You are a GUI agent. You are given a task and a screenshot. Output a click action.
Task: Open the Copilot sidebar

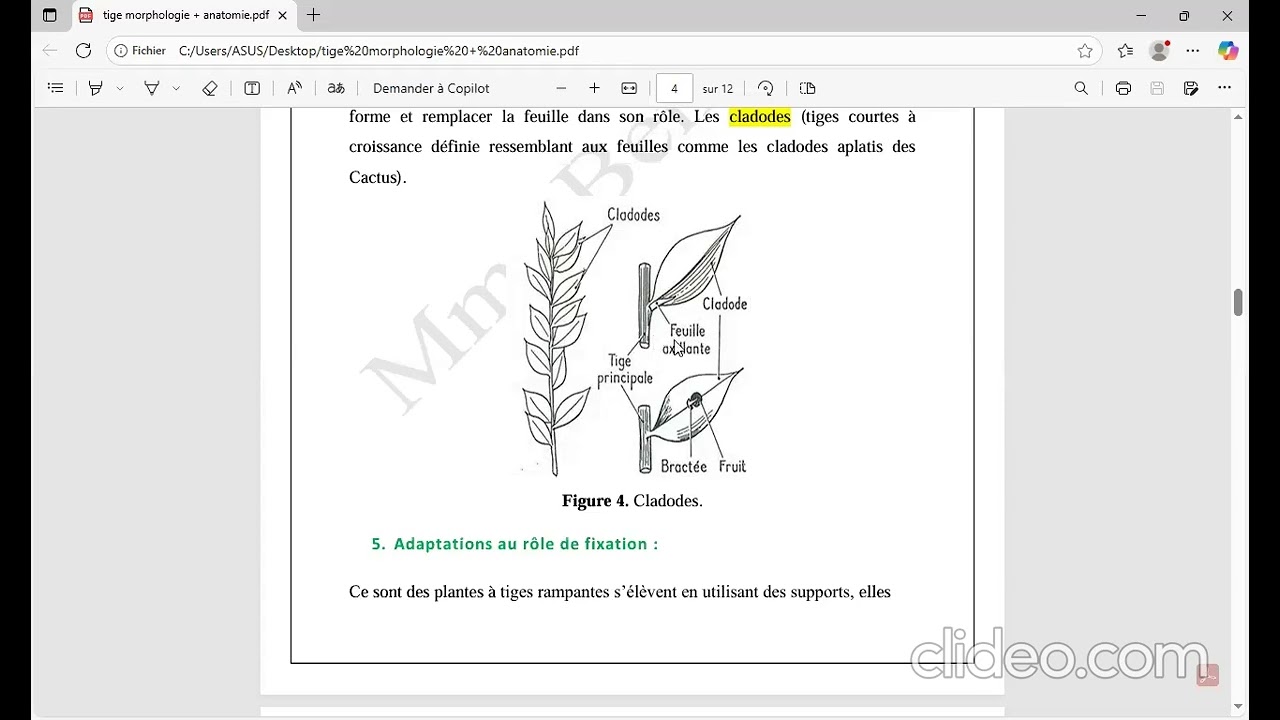[1228, 50]
